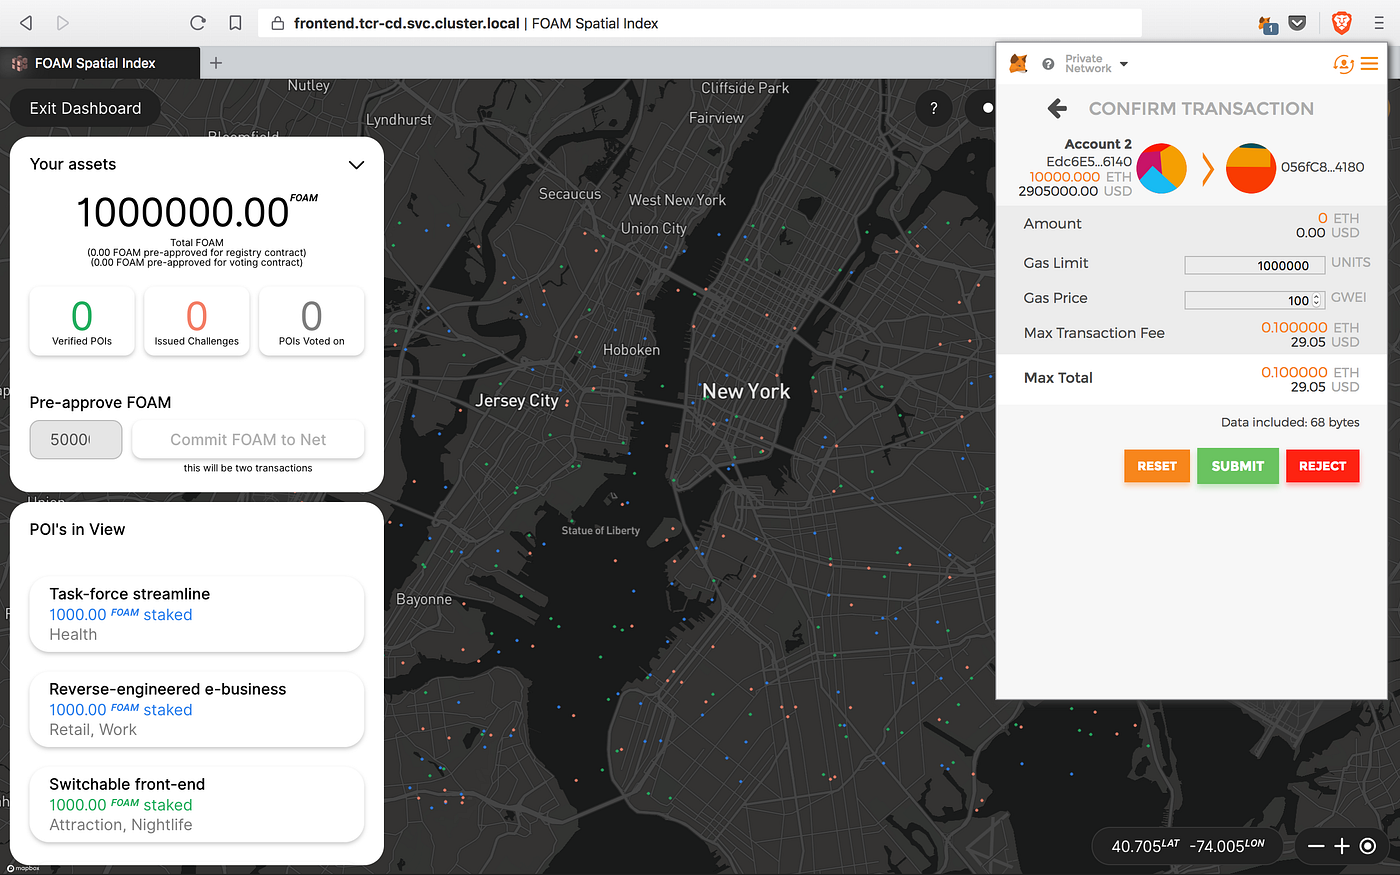
Task: Click the SUBMIT transaction button
Action: [x=1238, y=466]
